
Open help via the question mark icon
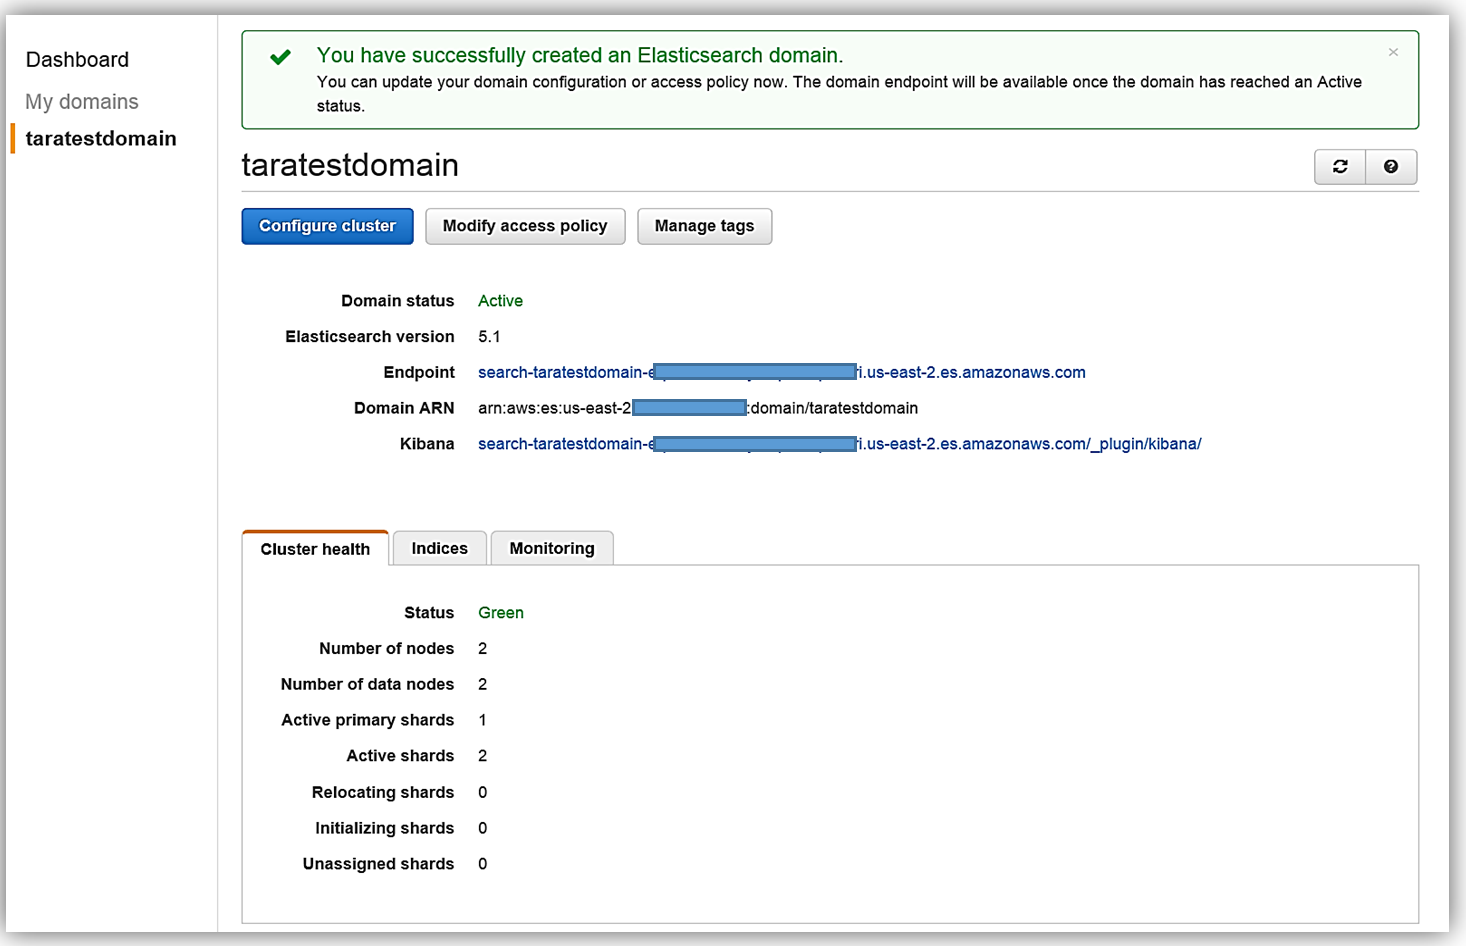coord(1391,167)
